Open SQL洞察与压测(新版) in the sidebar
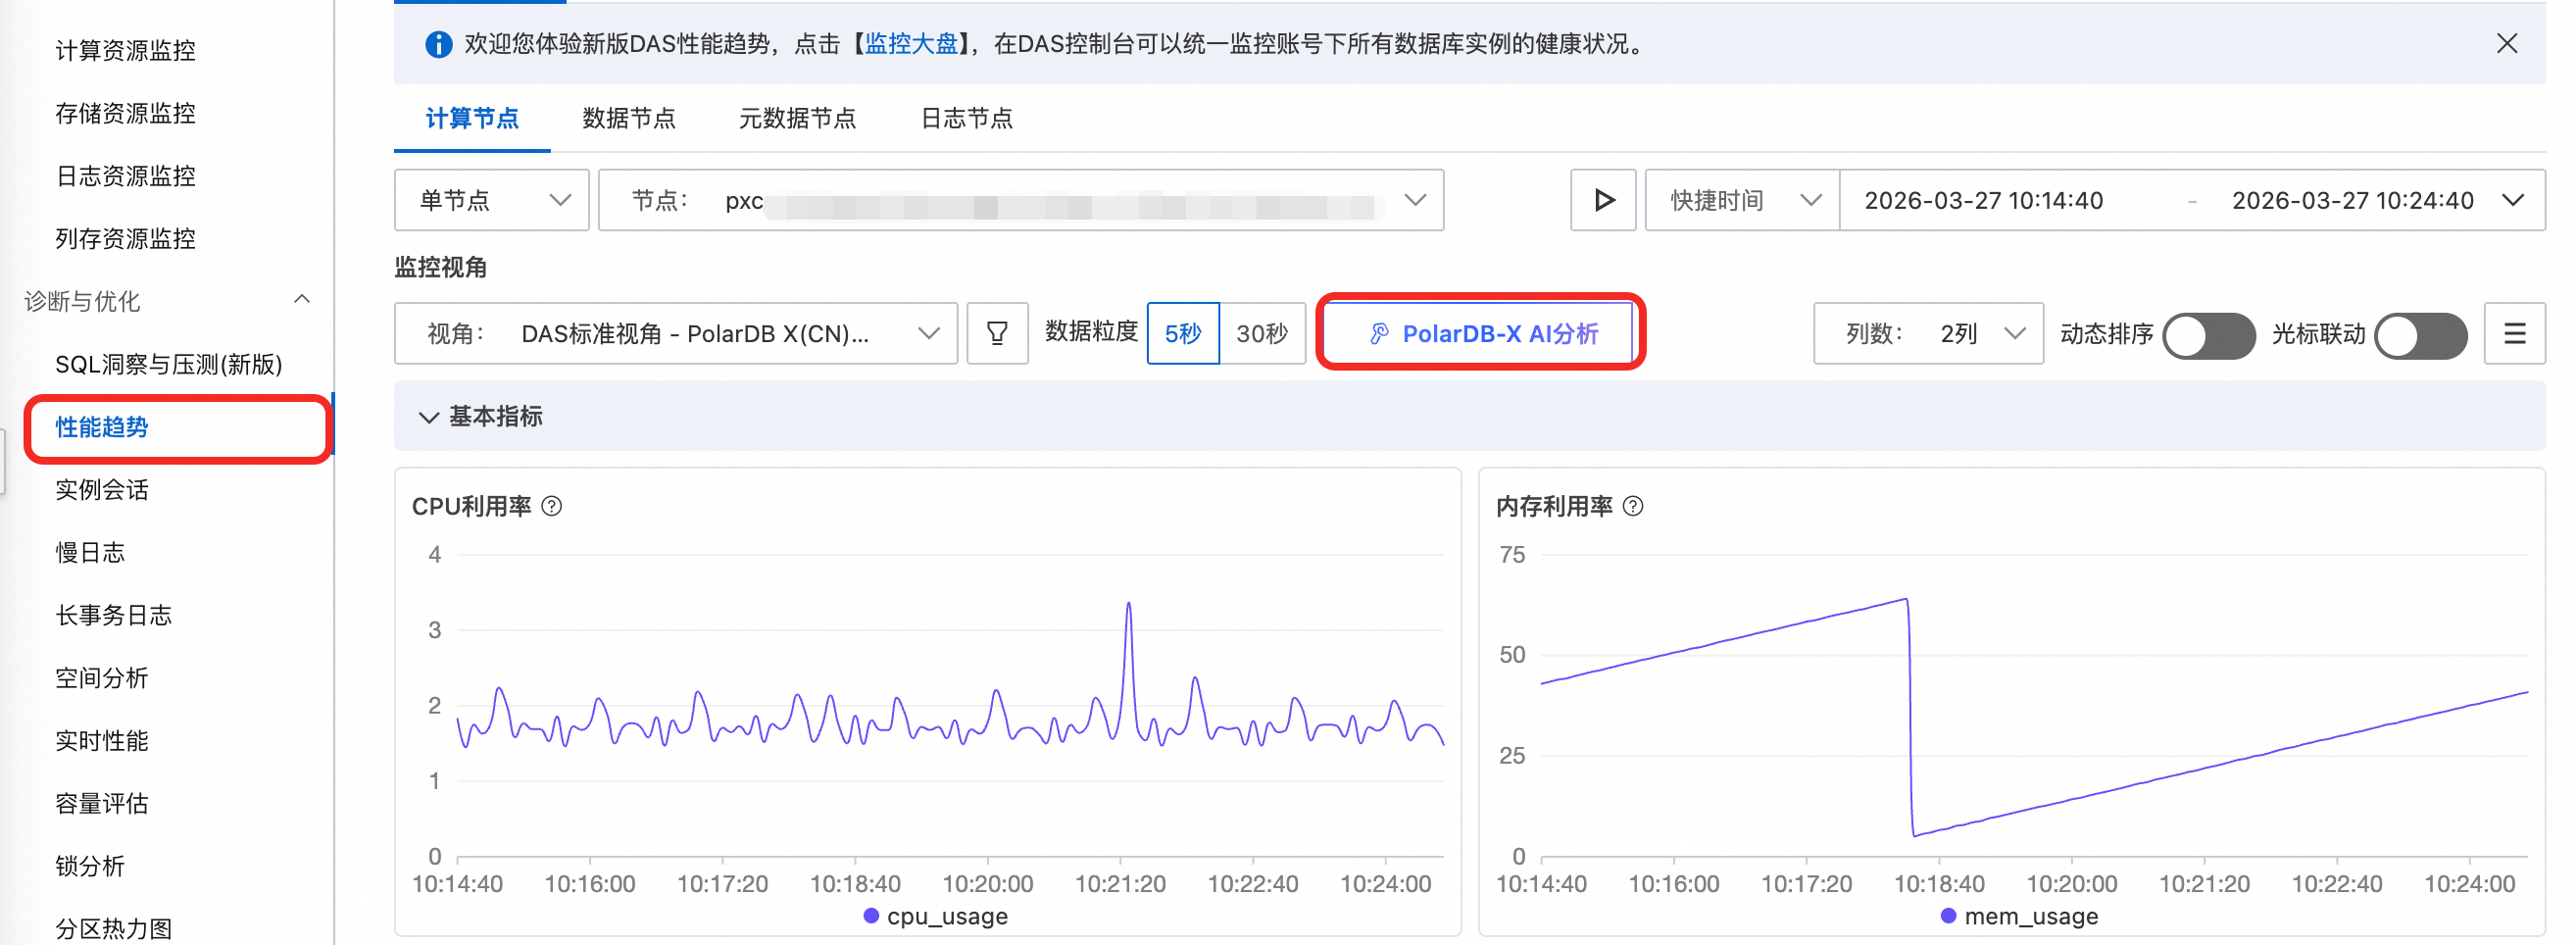Viewport: 2576px width, 945px height. (169, 364)
